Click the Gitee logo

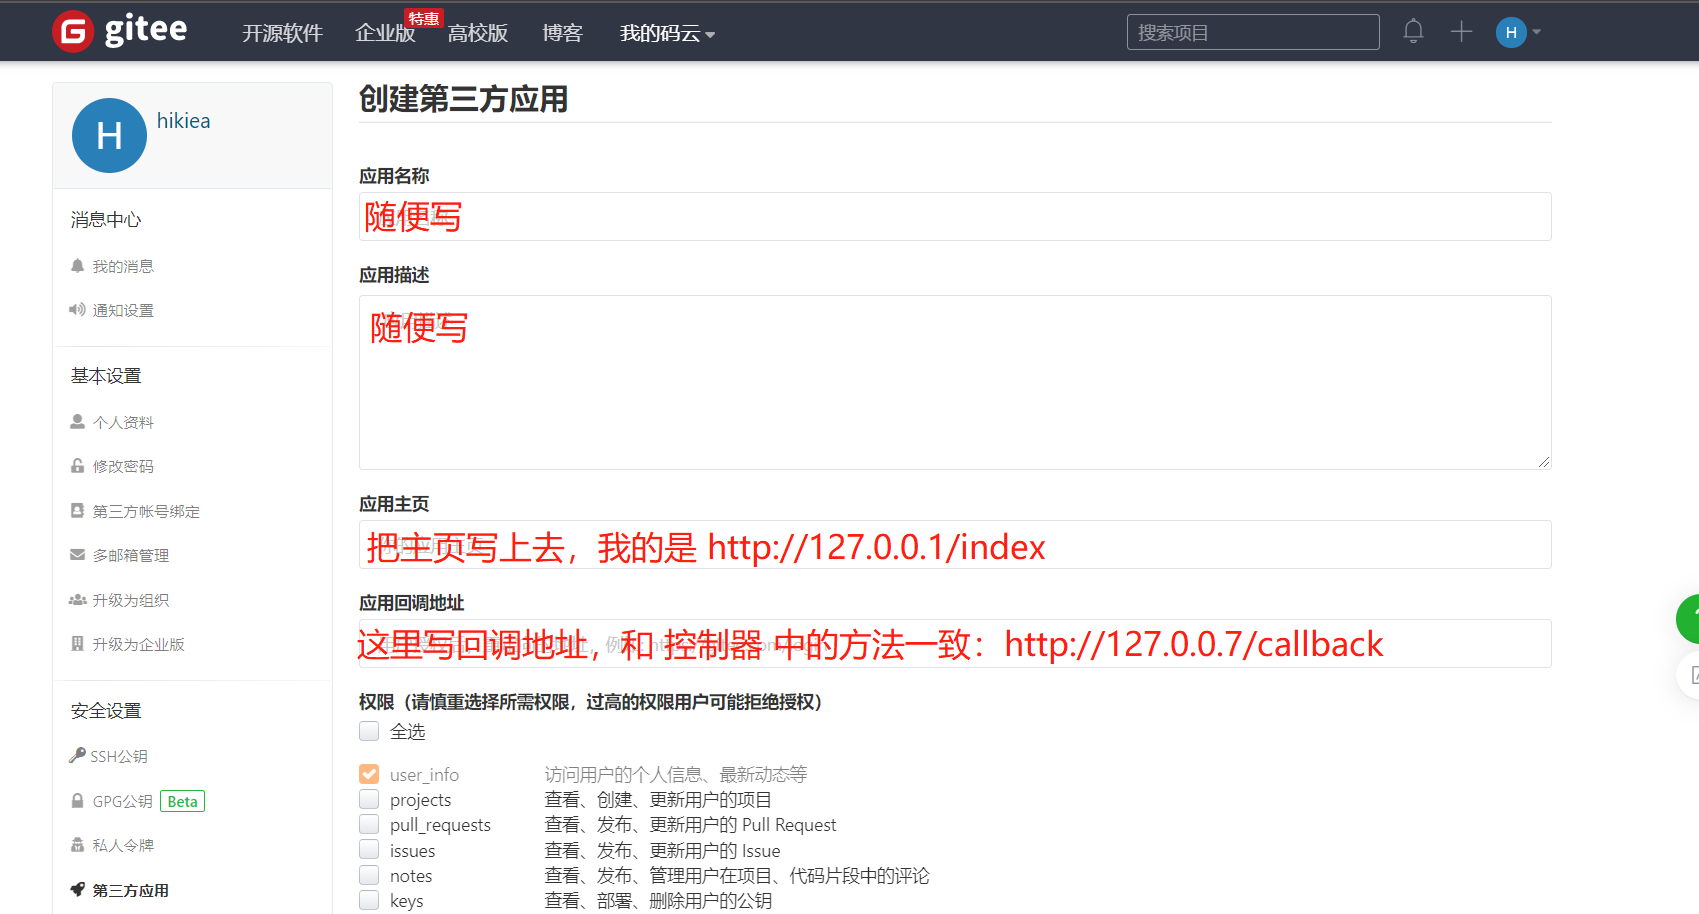pos(118,31)
